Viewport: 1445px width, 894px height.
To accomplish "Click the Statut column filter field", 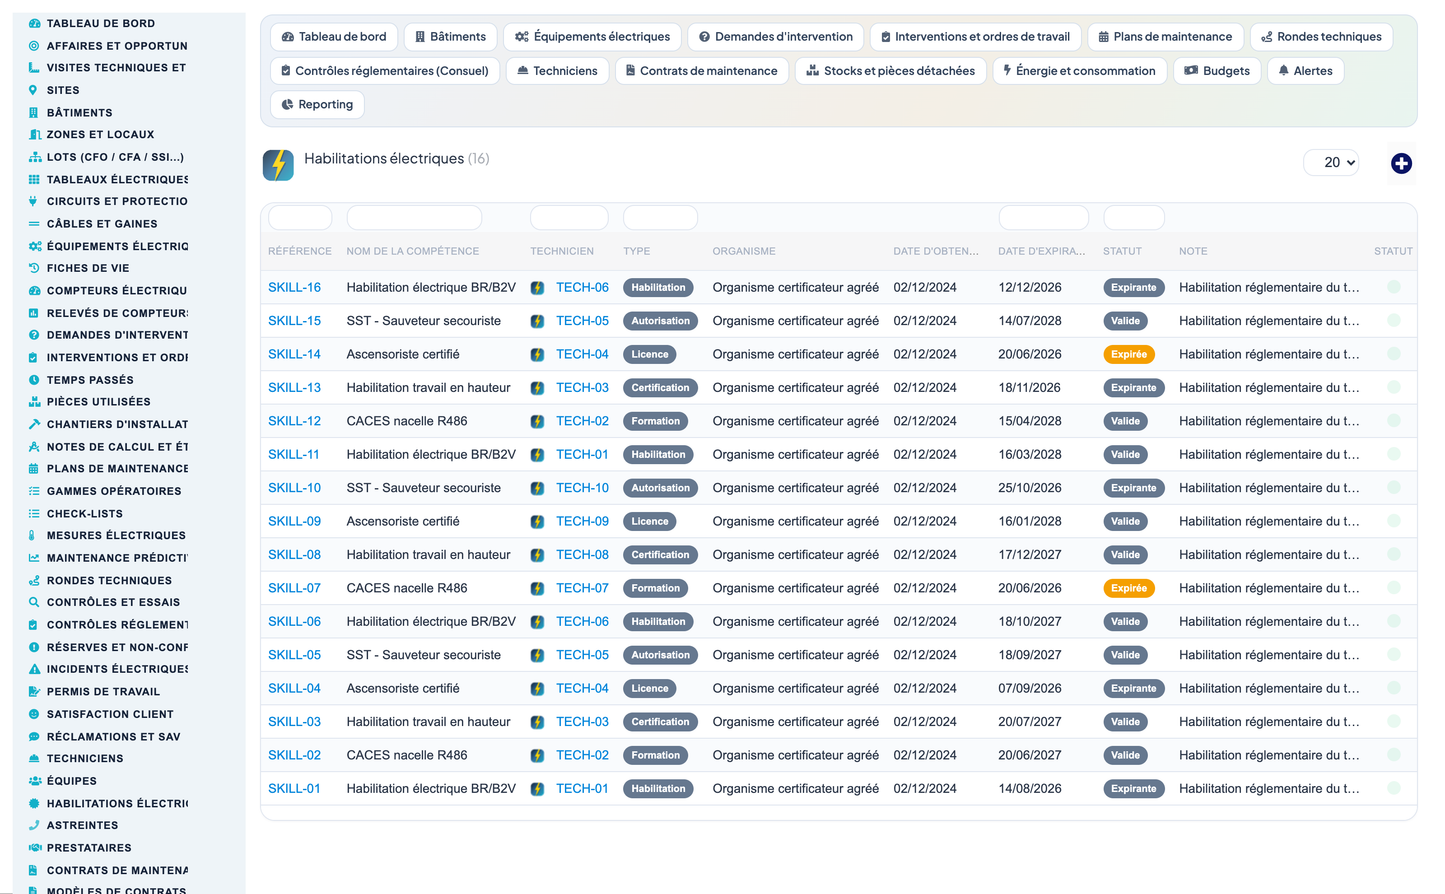I will click(x=1134, y=217).
